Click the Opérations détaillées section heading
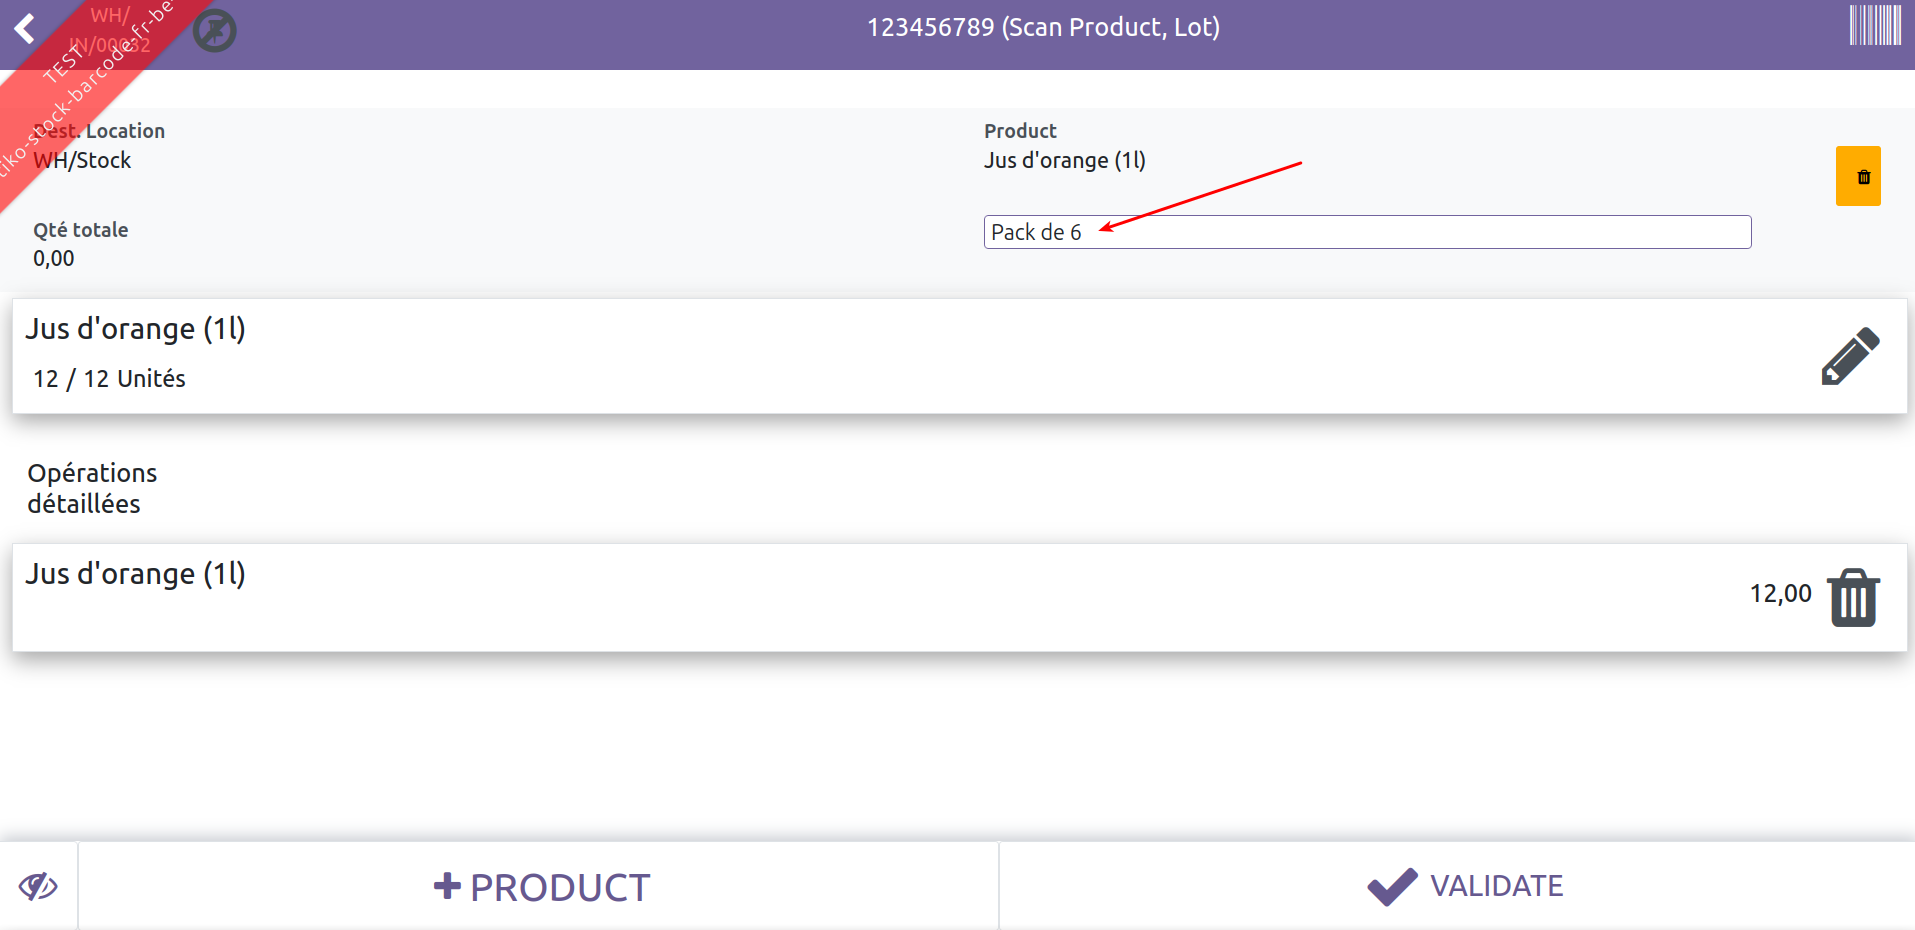Viewport: 1915px width, 930px height. pyautogui.click(x=92, y=488)
